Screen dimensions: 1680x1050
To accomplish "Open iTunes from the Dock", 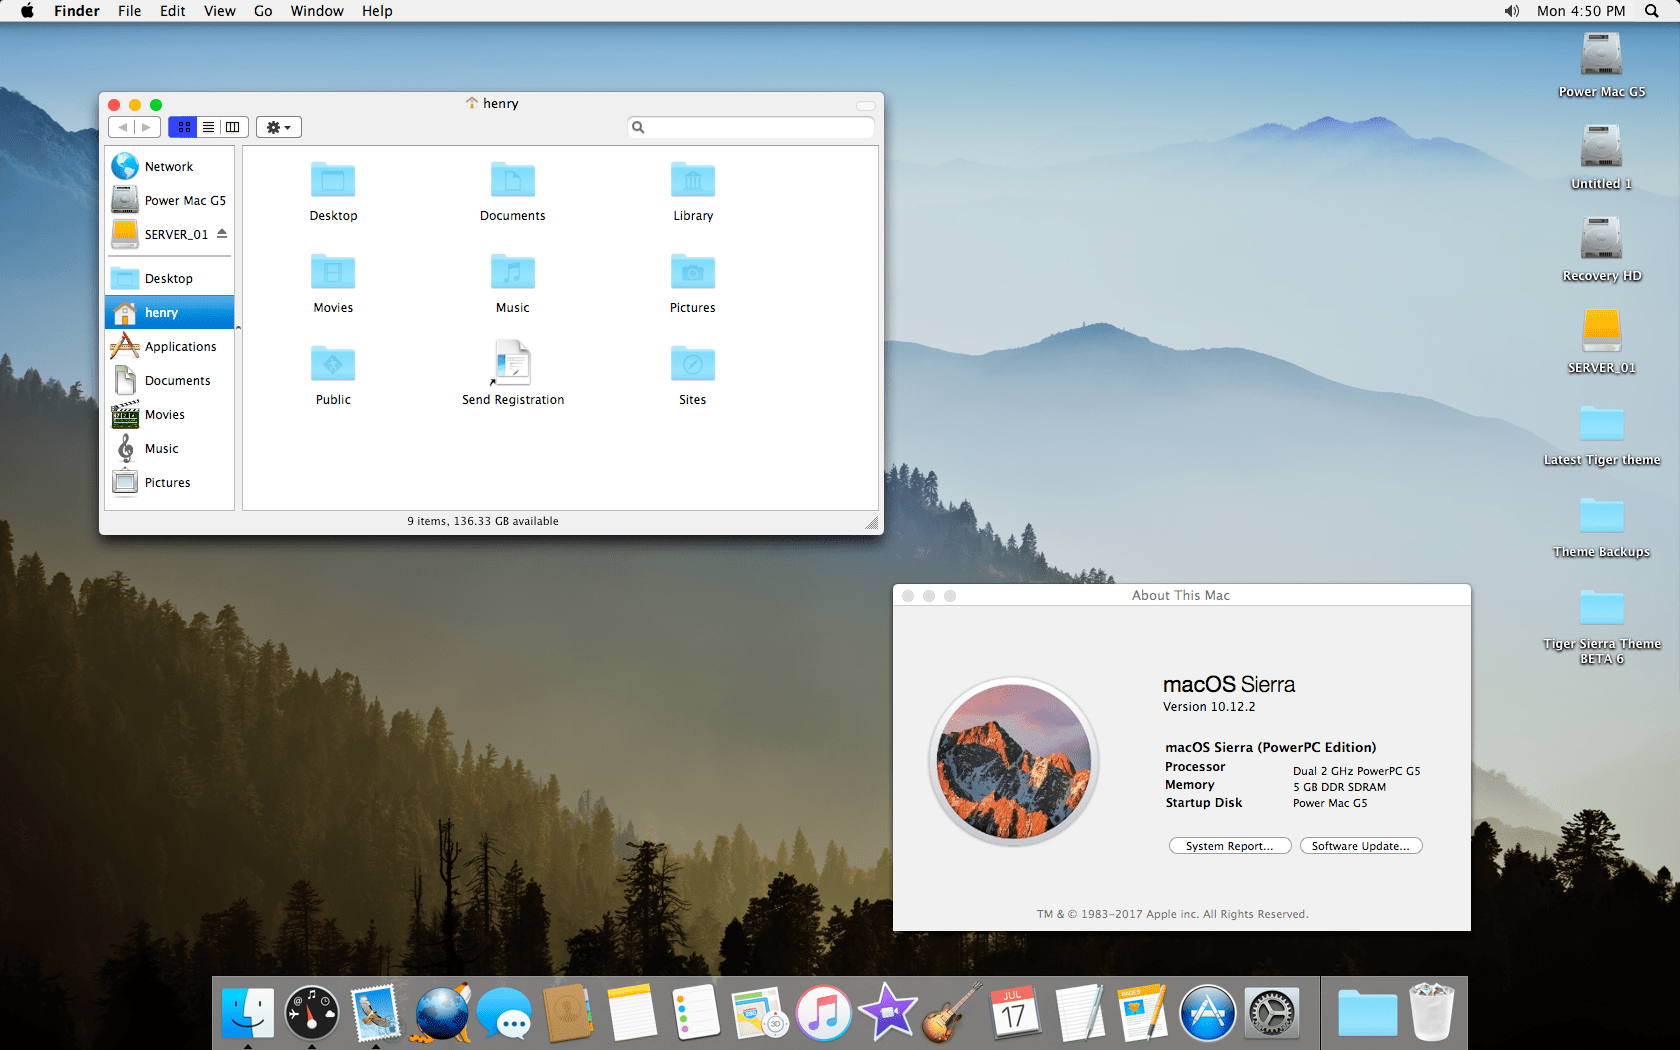I will (823, 1013).
